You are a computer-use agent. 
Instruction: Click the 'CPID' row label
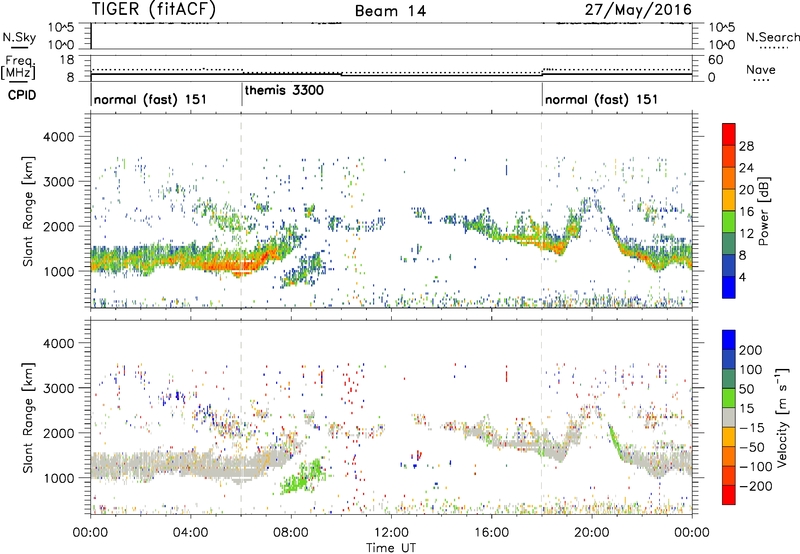[22, 95]
